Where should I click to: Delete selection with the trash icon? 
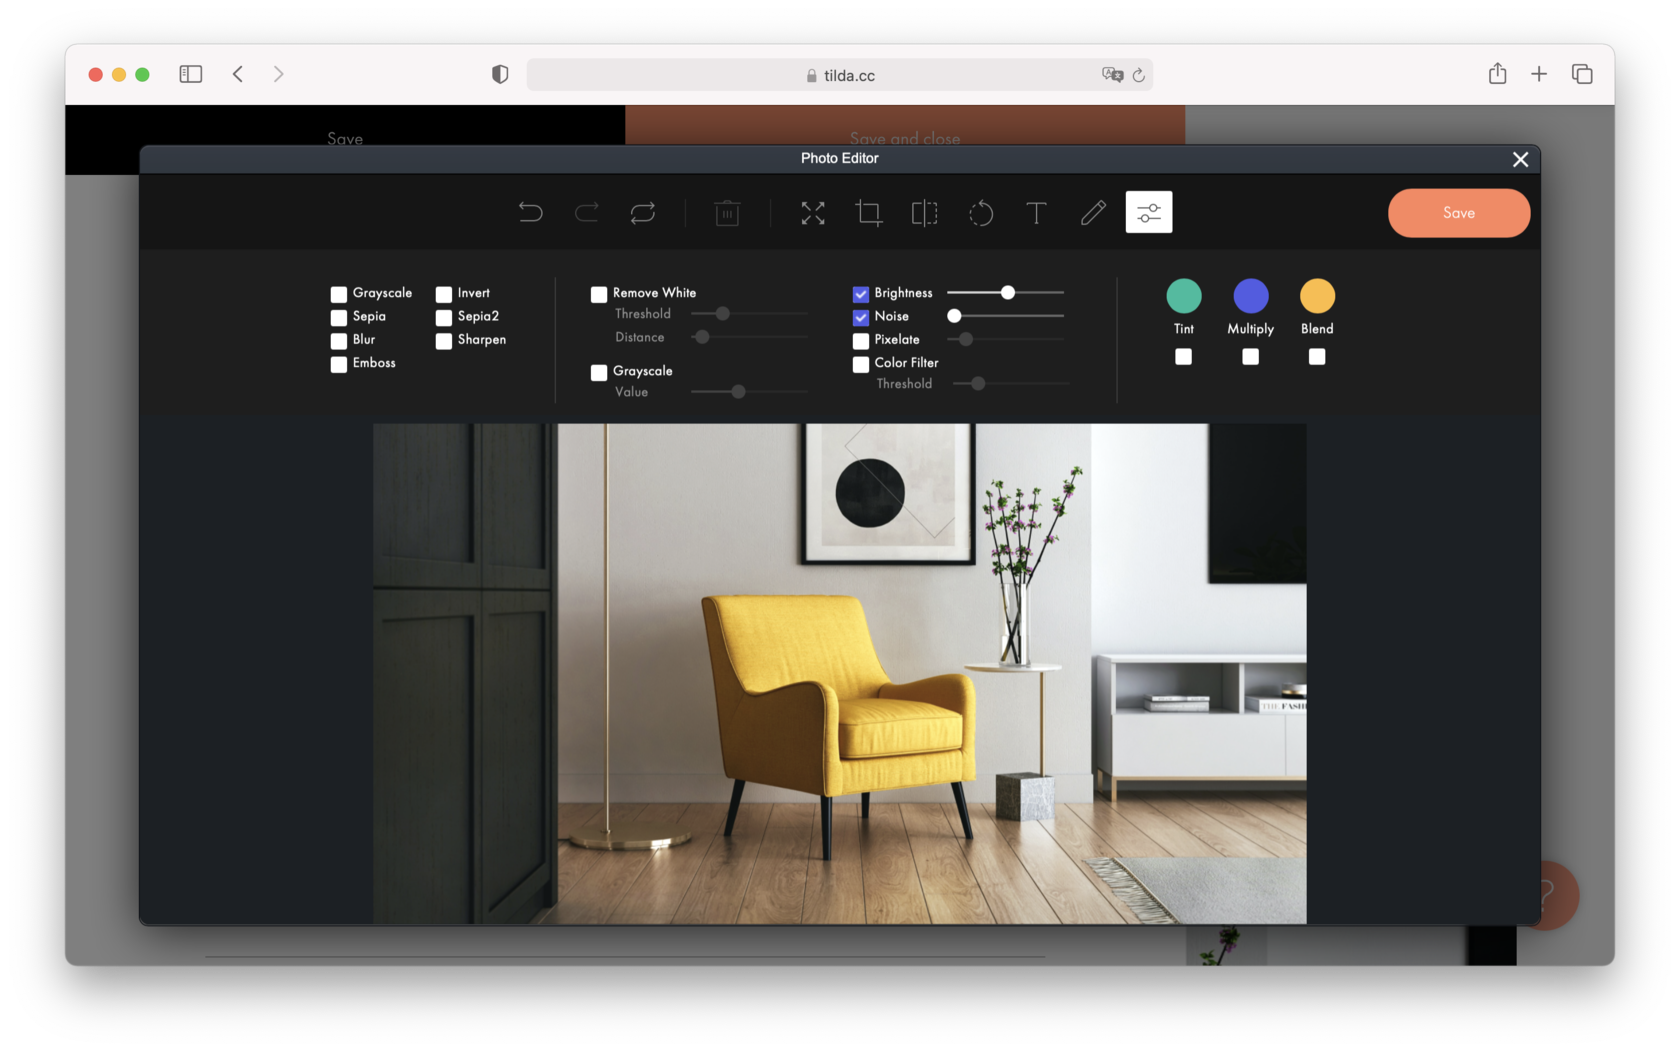pos(727,212)
